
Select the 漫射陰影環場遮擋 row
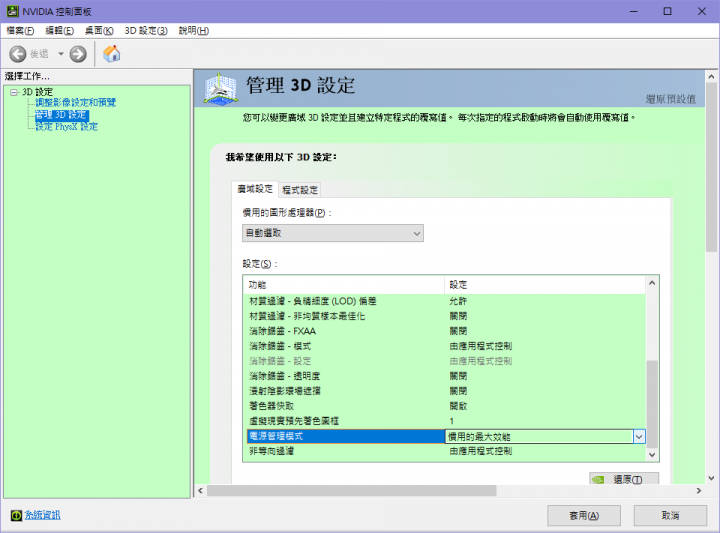pos(444,391)
